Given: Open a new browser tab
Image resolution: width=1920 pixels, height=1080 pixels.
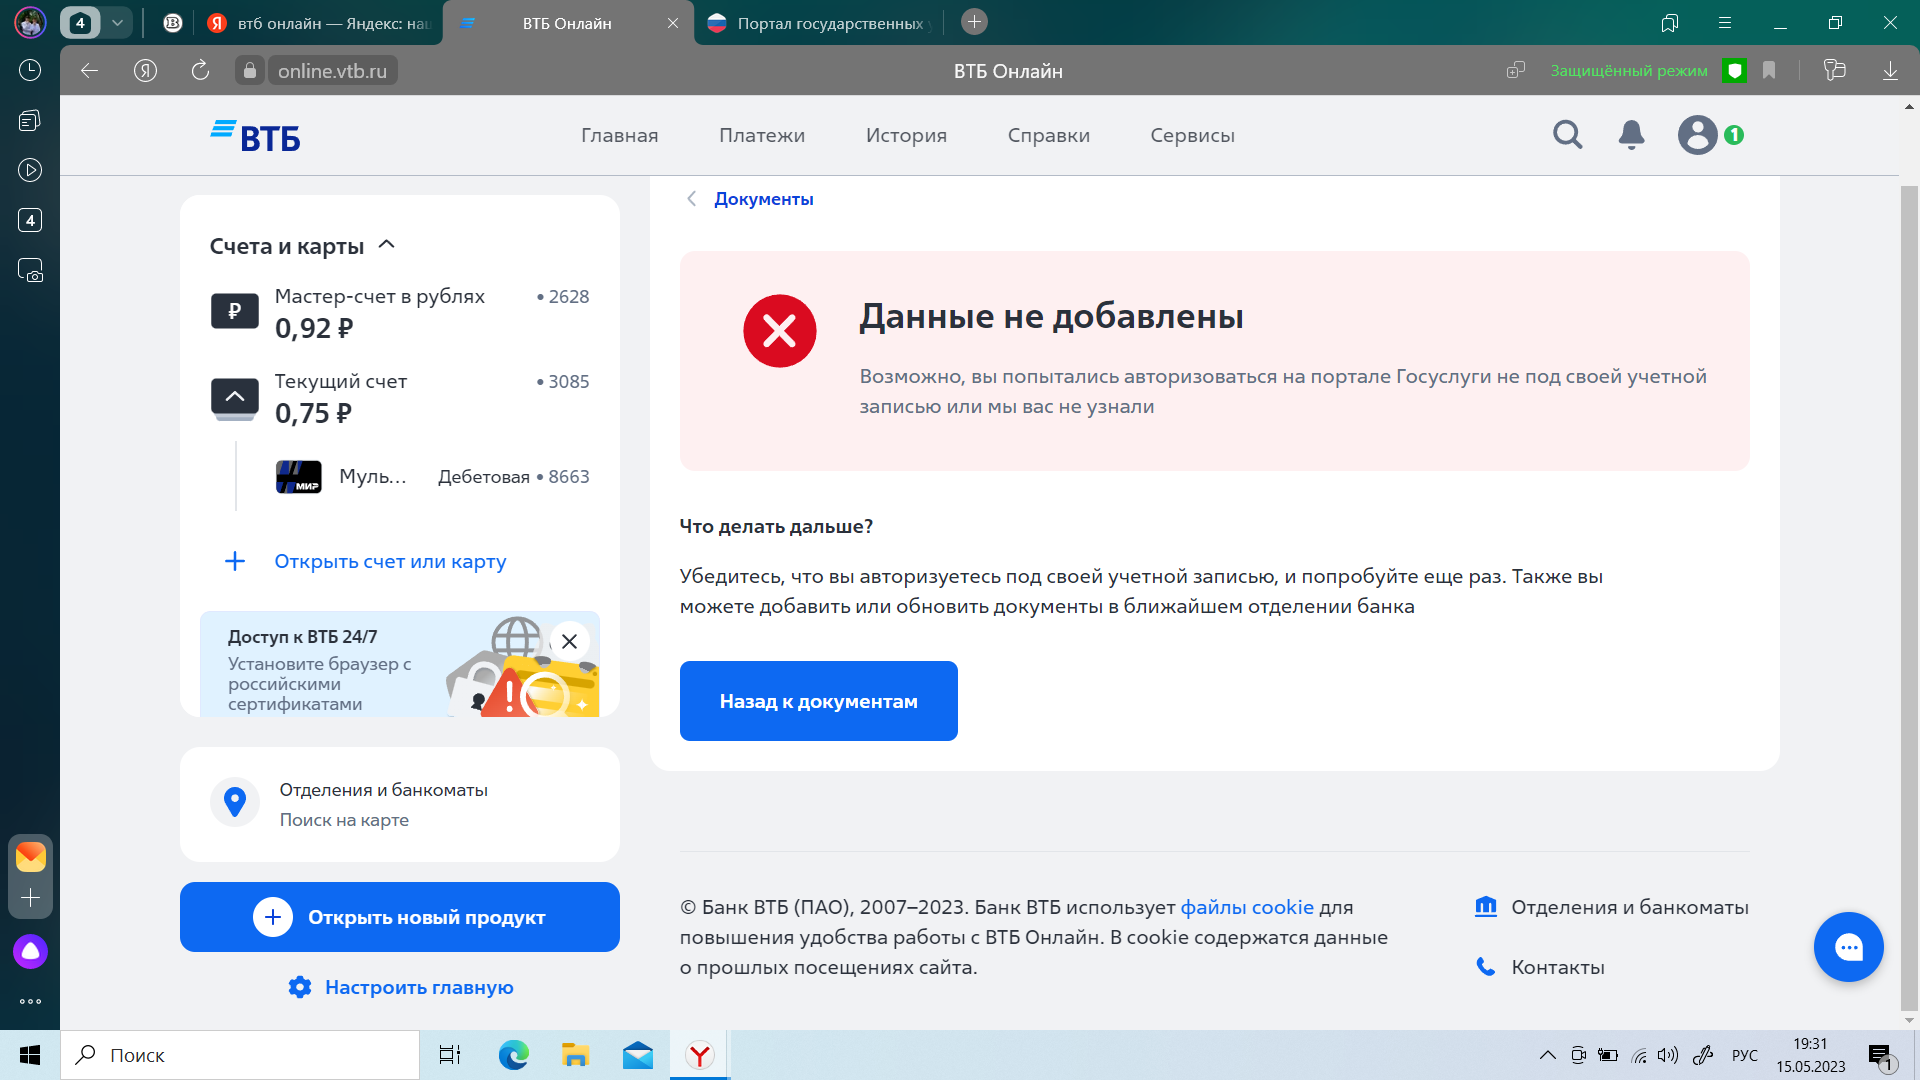Looking at the screenshot, I should click(x=974, y=22).
